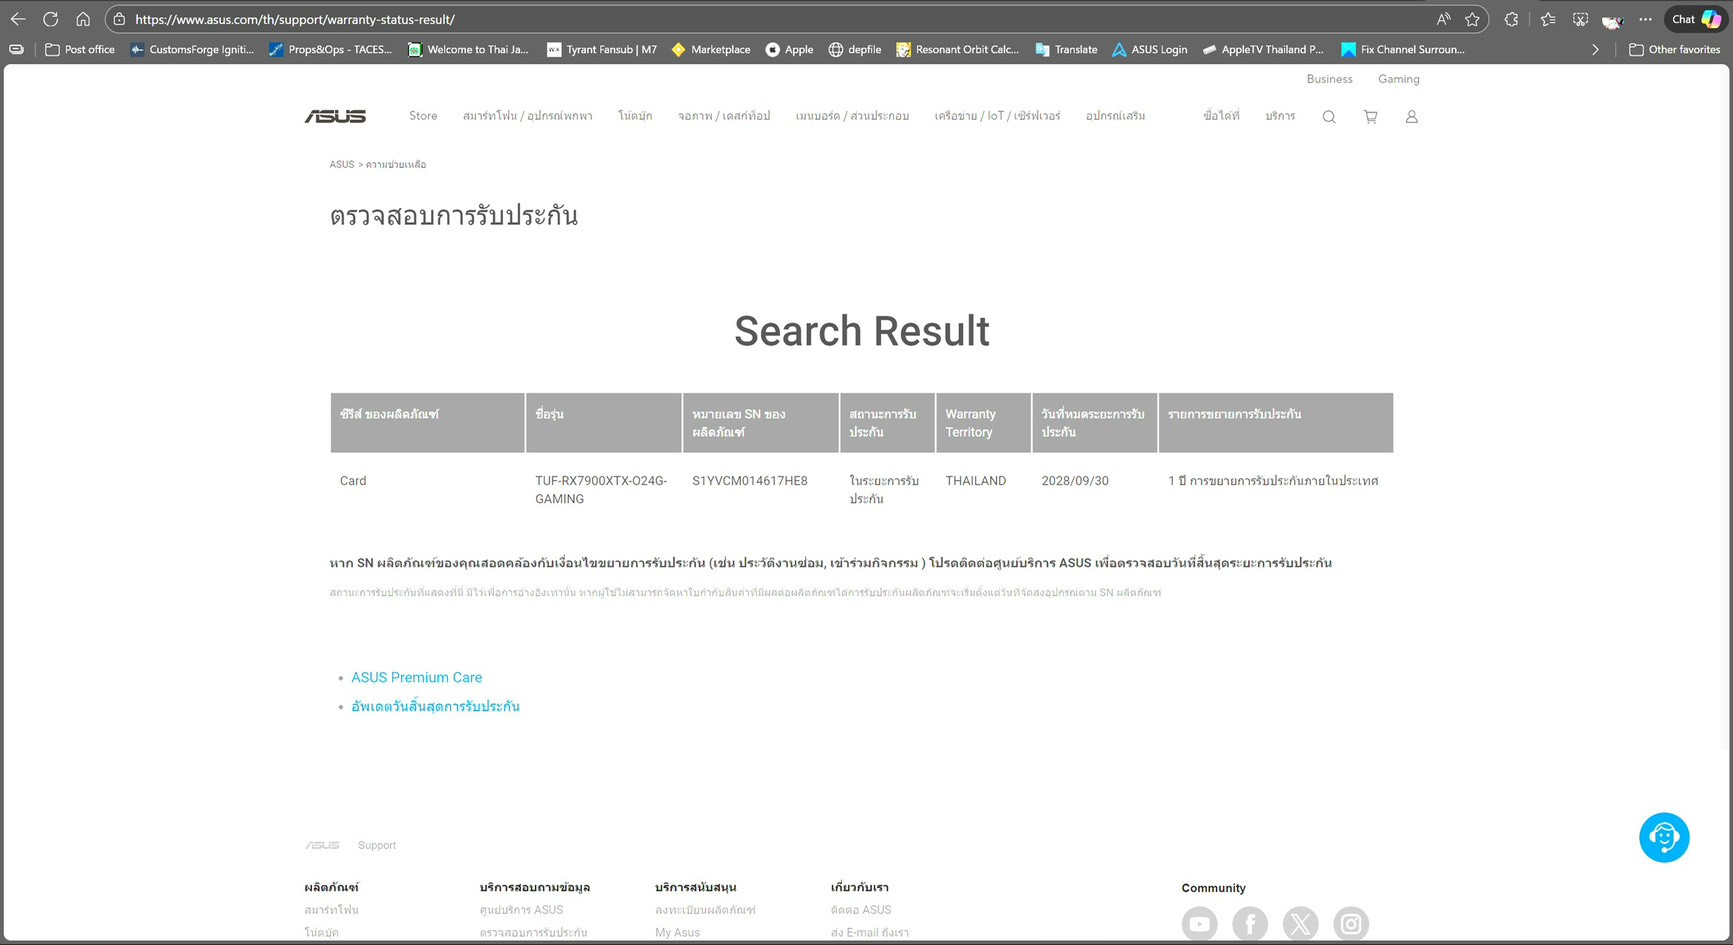
Task: Open ASUS Facebook community icon
Action: pyautogui.click(x=1249, y=923)
